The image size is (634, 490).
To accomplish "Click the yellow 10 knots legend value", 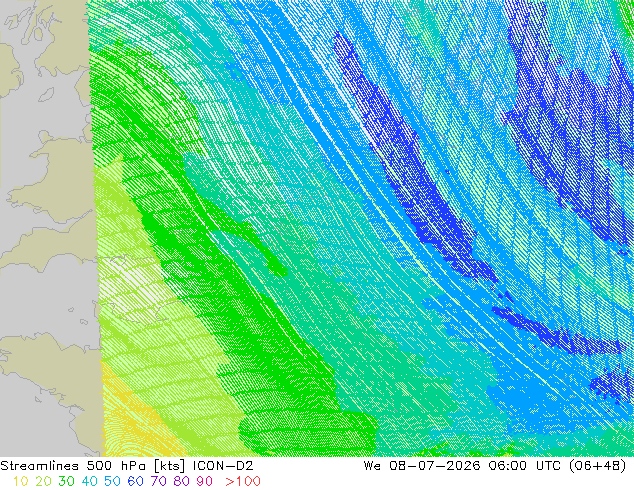I will (21, 482).
